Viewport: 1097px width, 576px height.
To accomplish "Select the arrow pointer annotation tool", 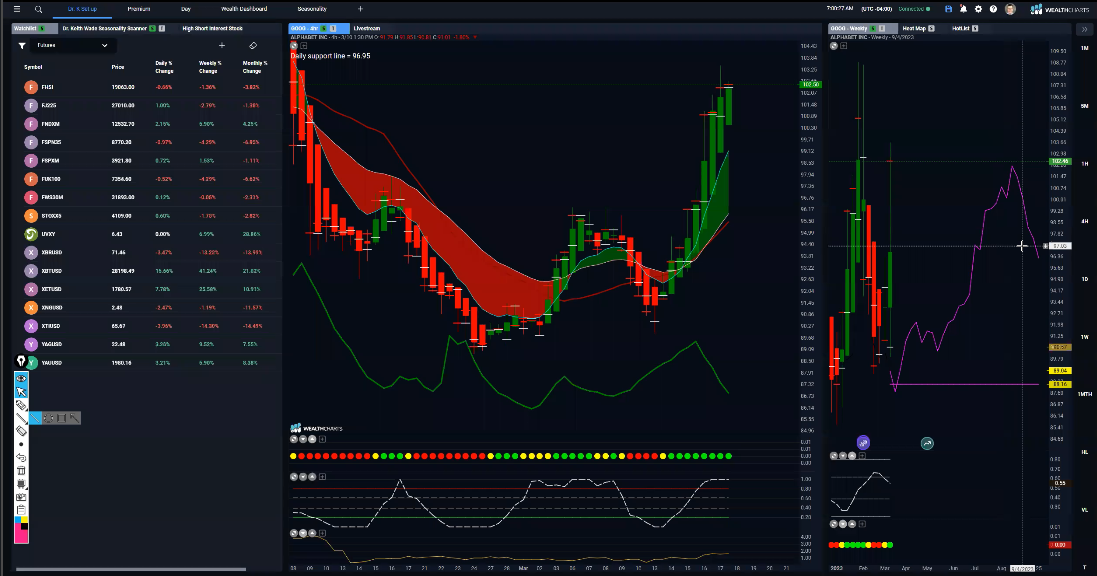I will point(21,392).
